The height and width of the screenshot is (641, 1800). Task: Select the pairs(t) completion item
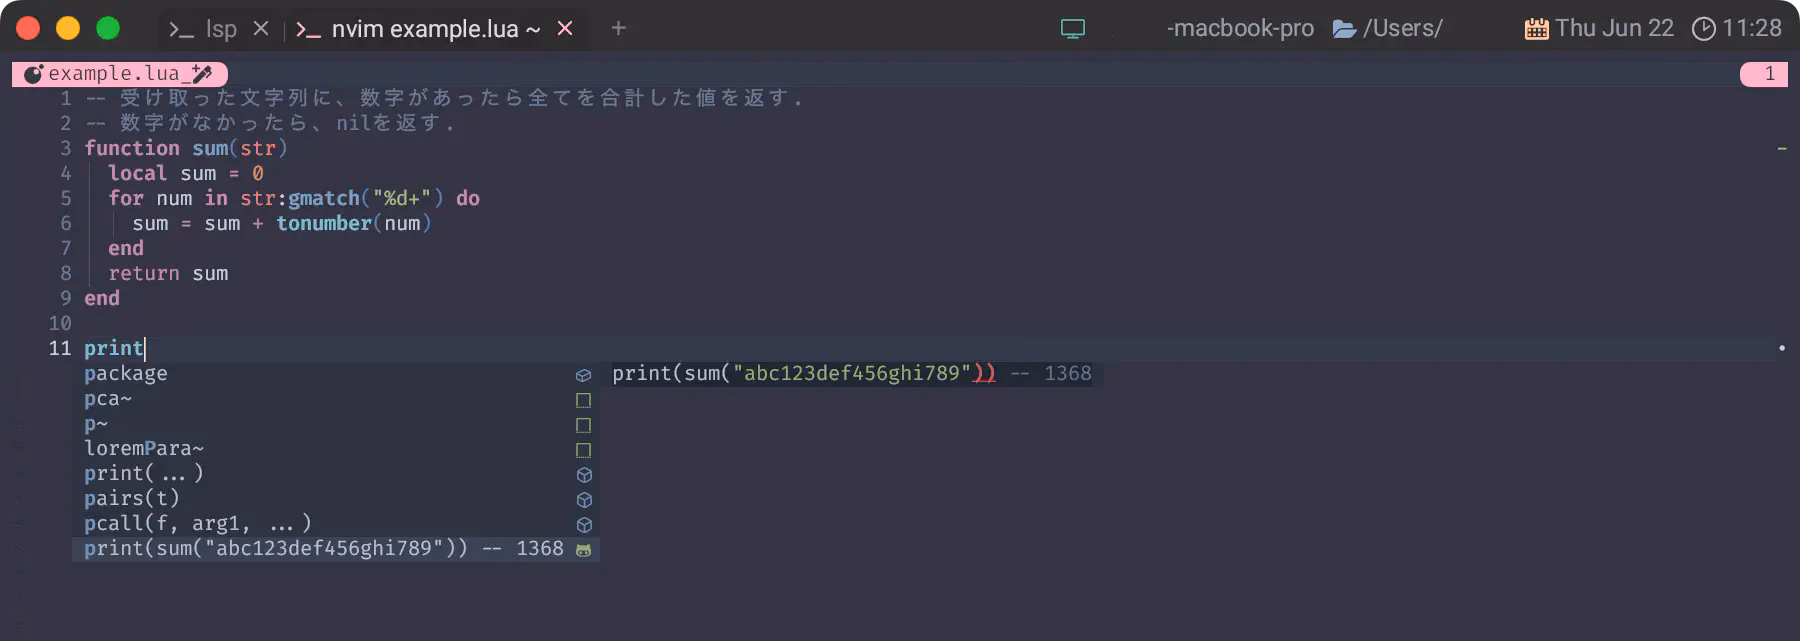[336, 499]
